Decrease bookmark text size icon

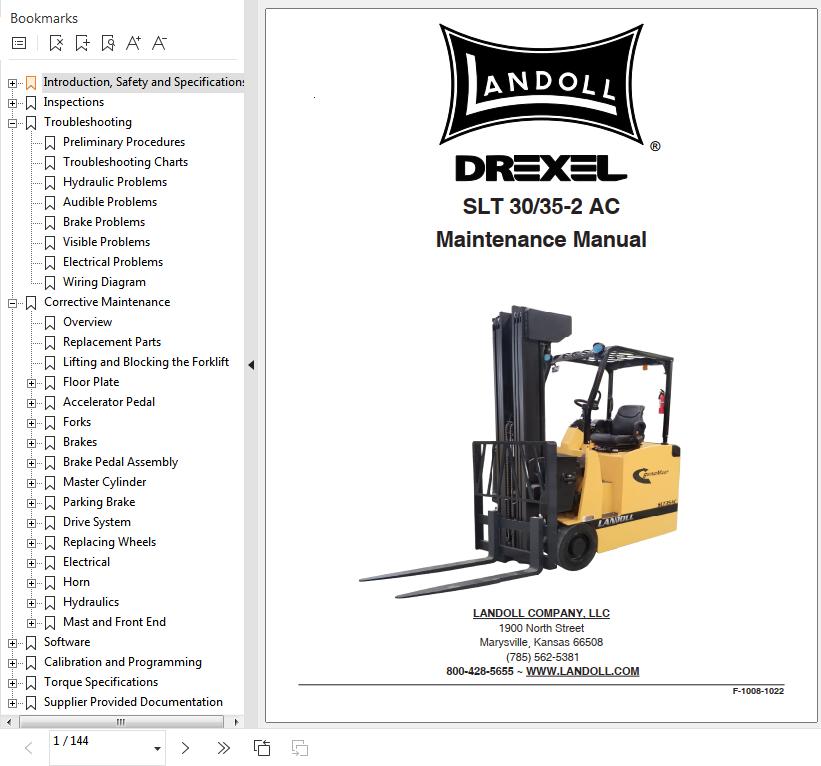tap(159, 43)
